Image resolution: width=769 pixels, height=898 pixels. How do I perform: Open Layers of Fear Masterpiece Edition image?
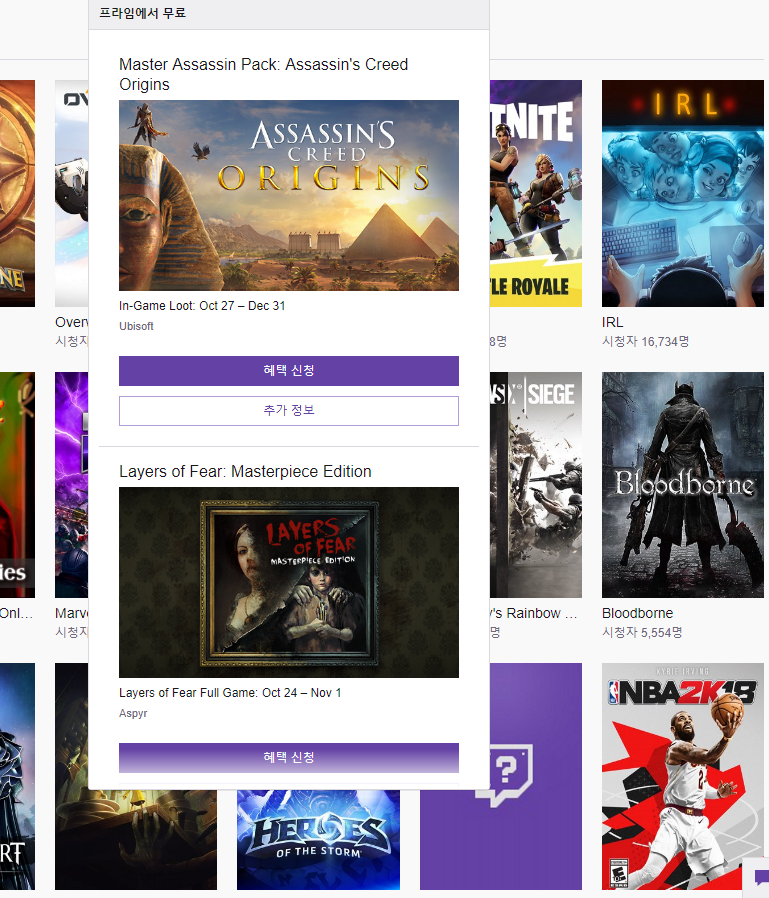pos(289,582)
